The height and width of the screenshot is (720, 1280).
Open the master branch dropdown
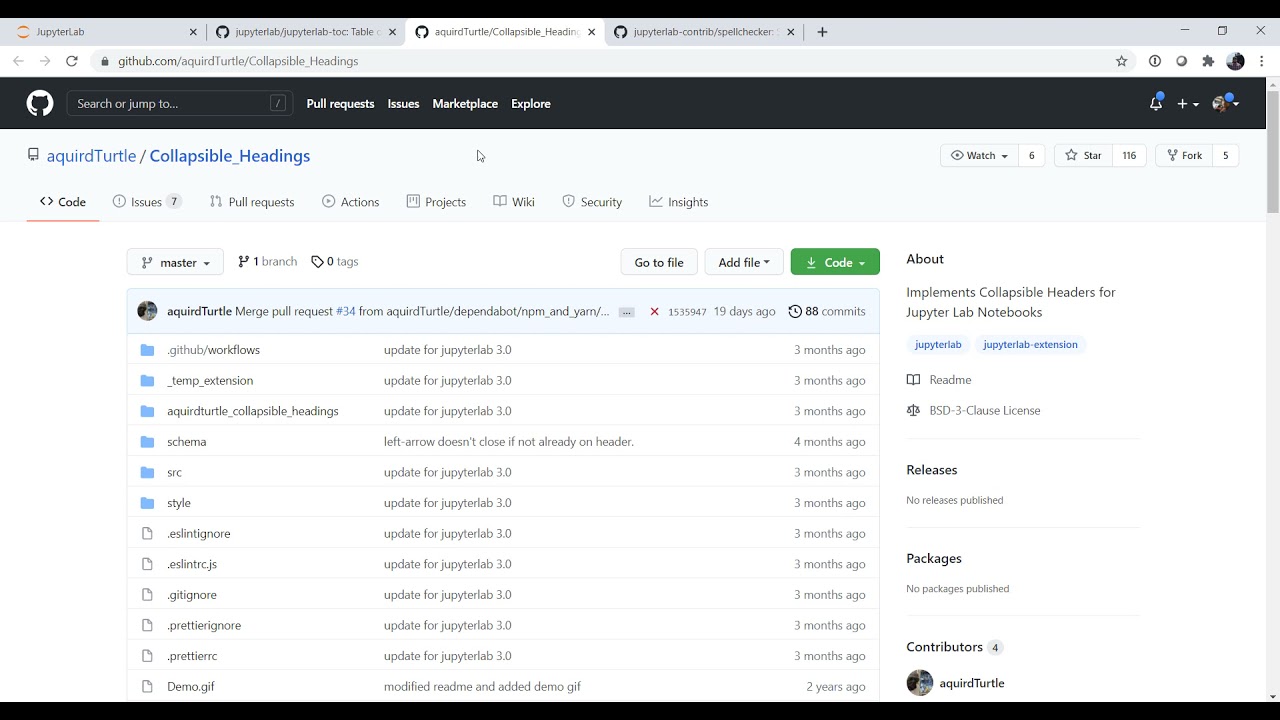coord(175,262)
